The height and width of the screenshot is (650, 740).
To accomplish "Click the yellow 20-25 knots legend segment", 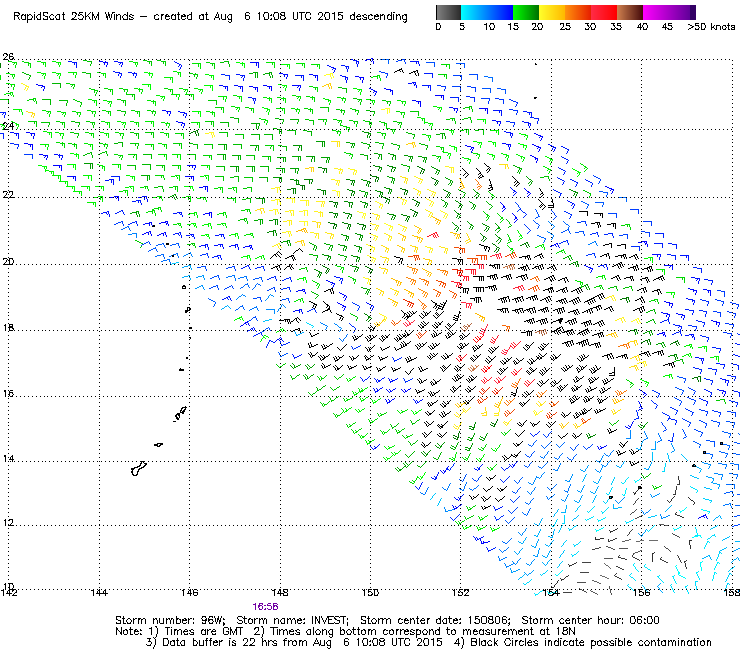I will click(x=552, y=12).
